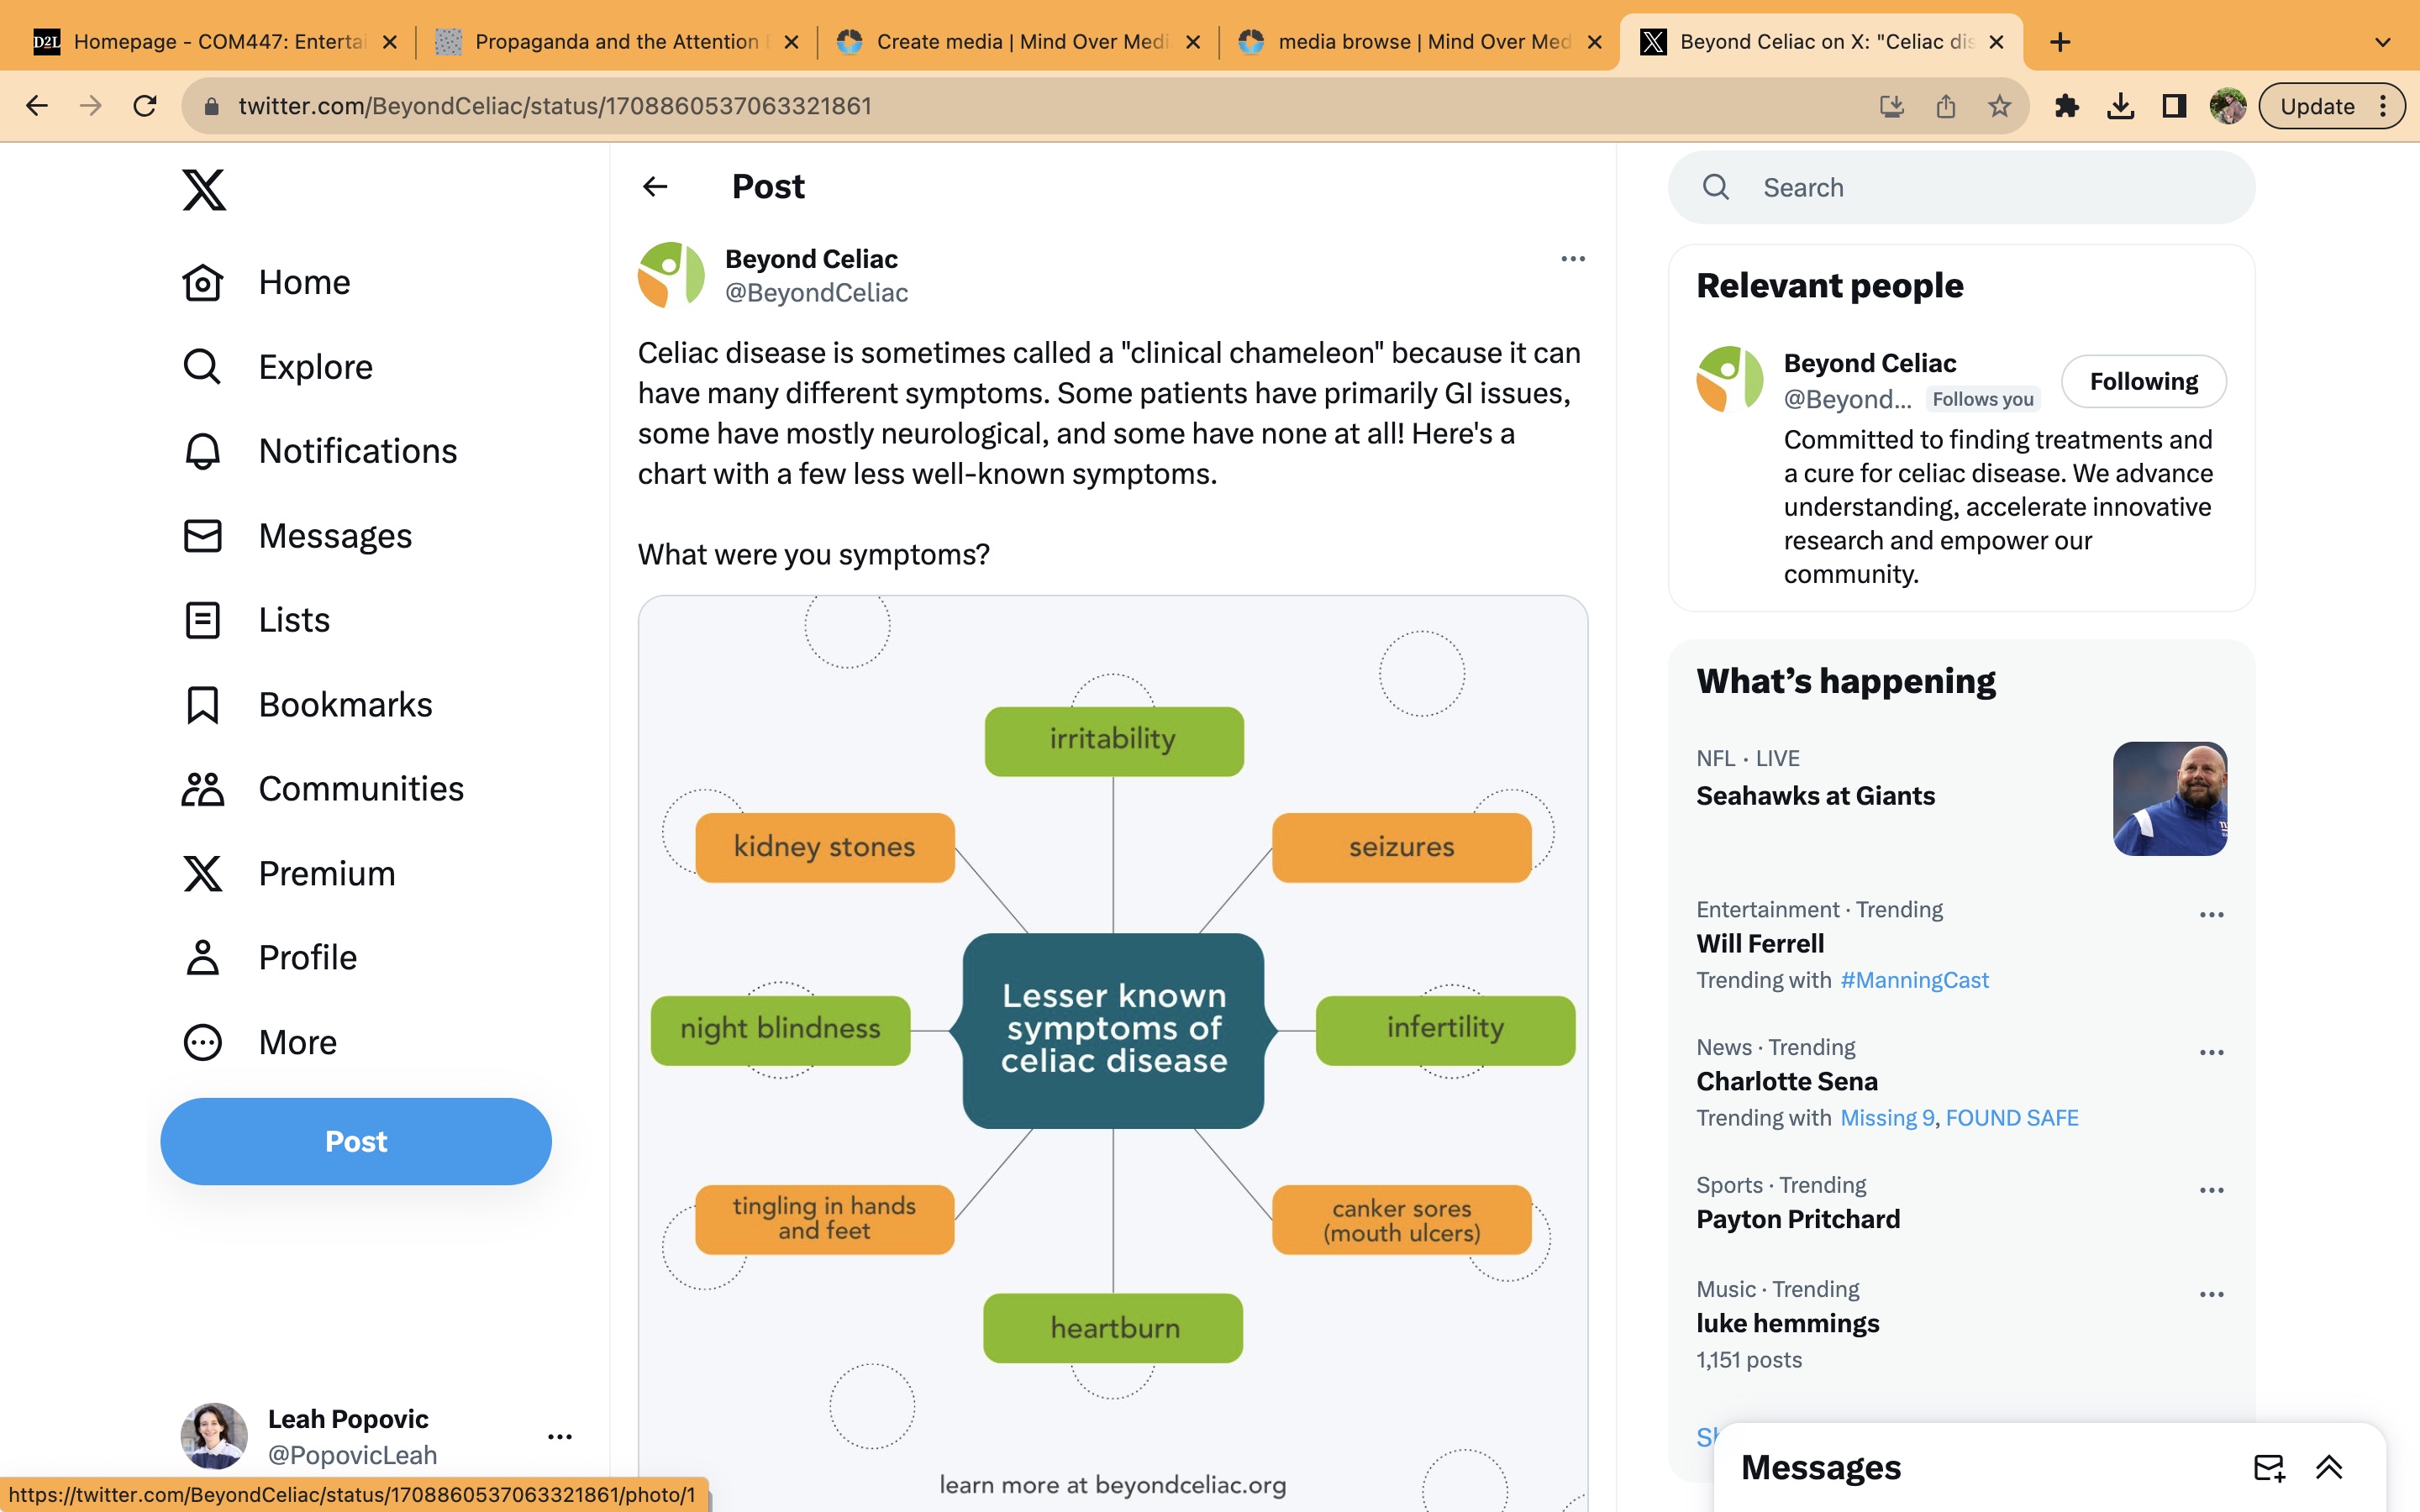Toggle the browser side panel
The image size is (2420, 1512).
[2174, 106]
